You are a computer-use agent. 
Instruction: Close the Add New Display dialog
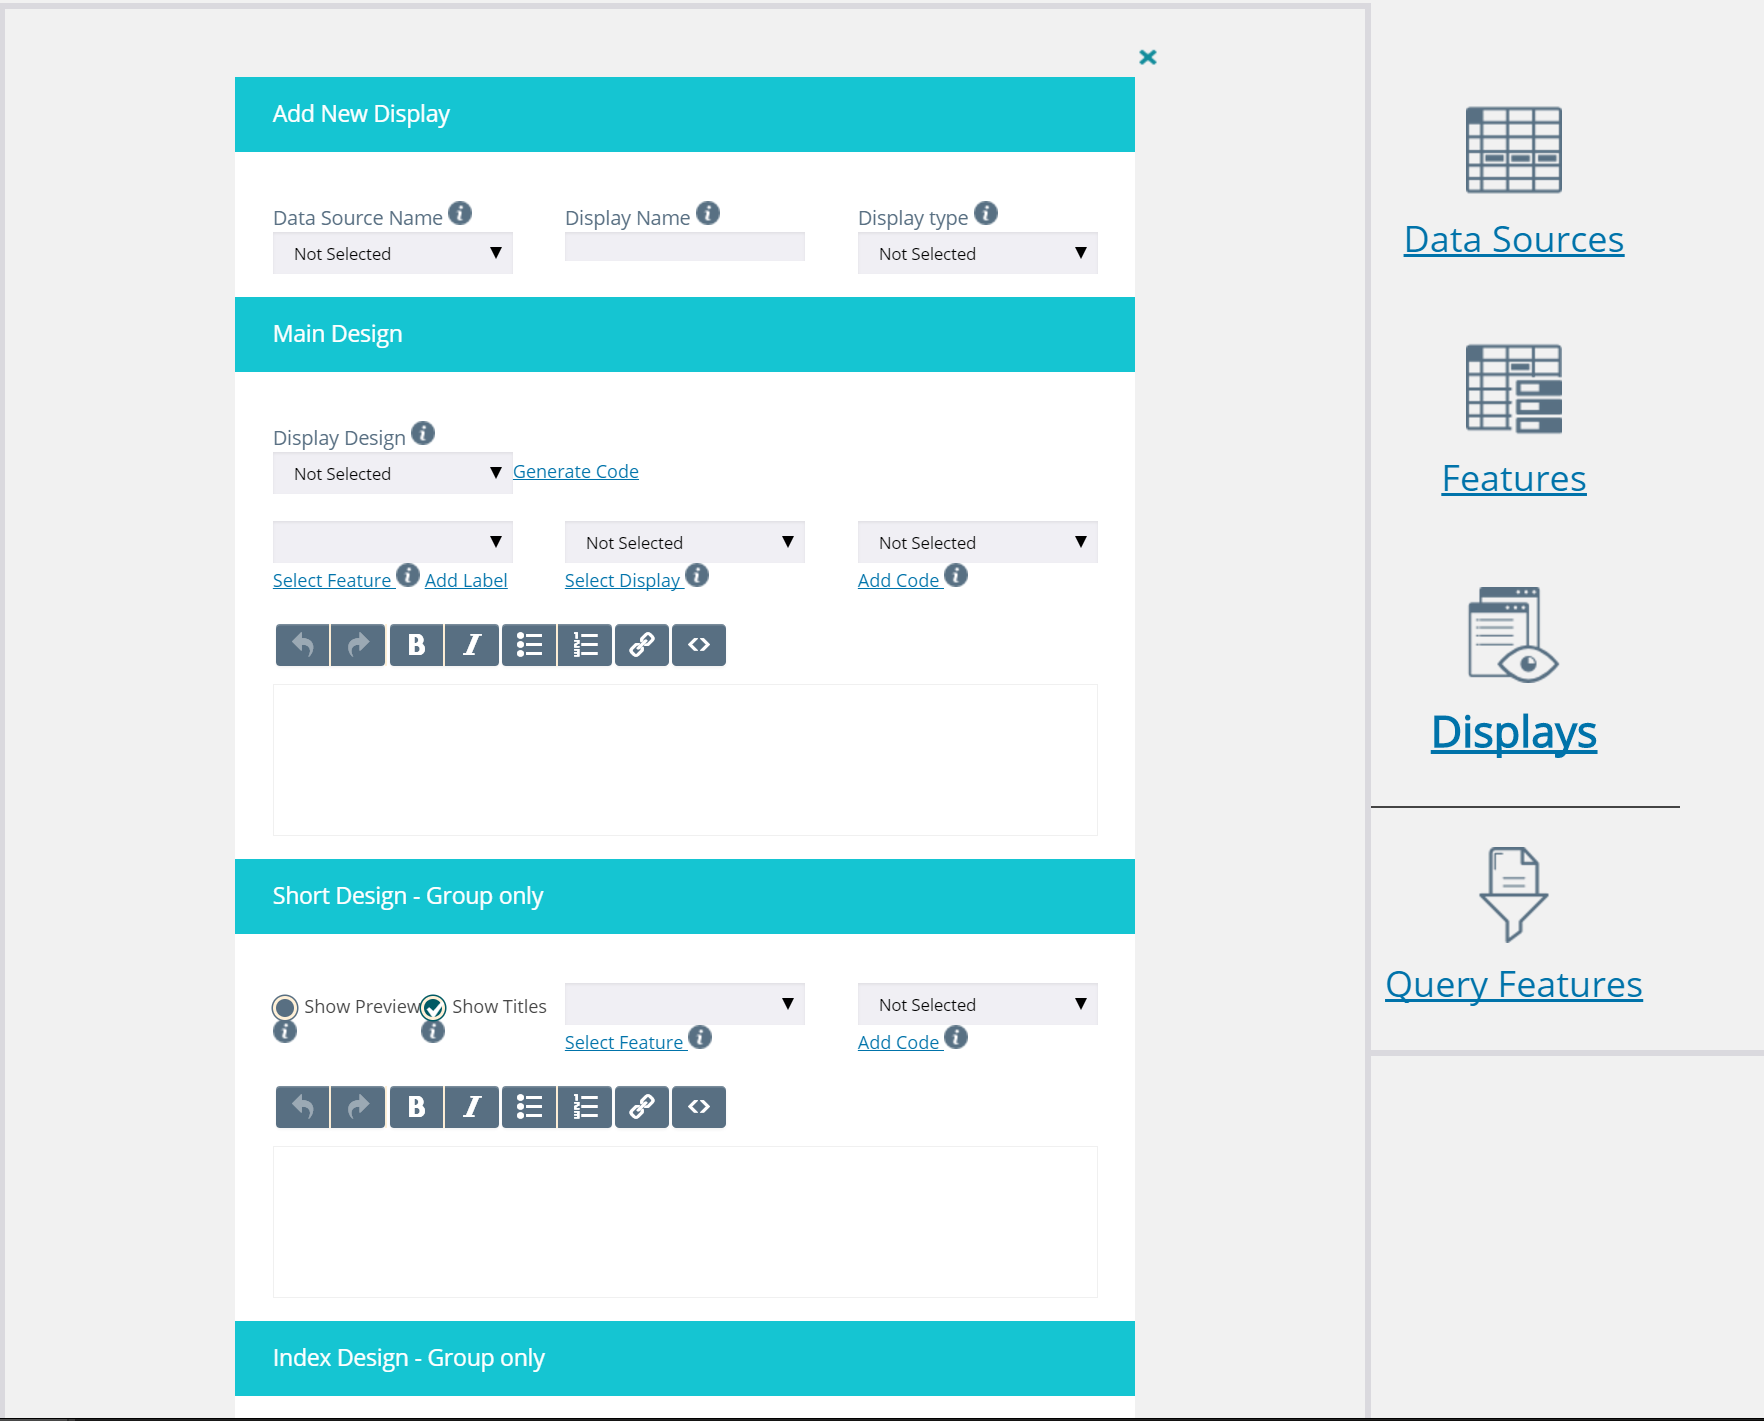pyautogui.click(x=1148, y=57)
